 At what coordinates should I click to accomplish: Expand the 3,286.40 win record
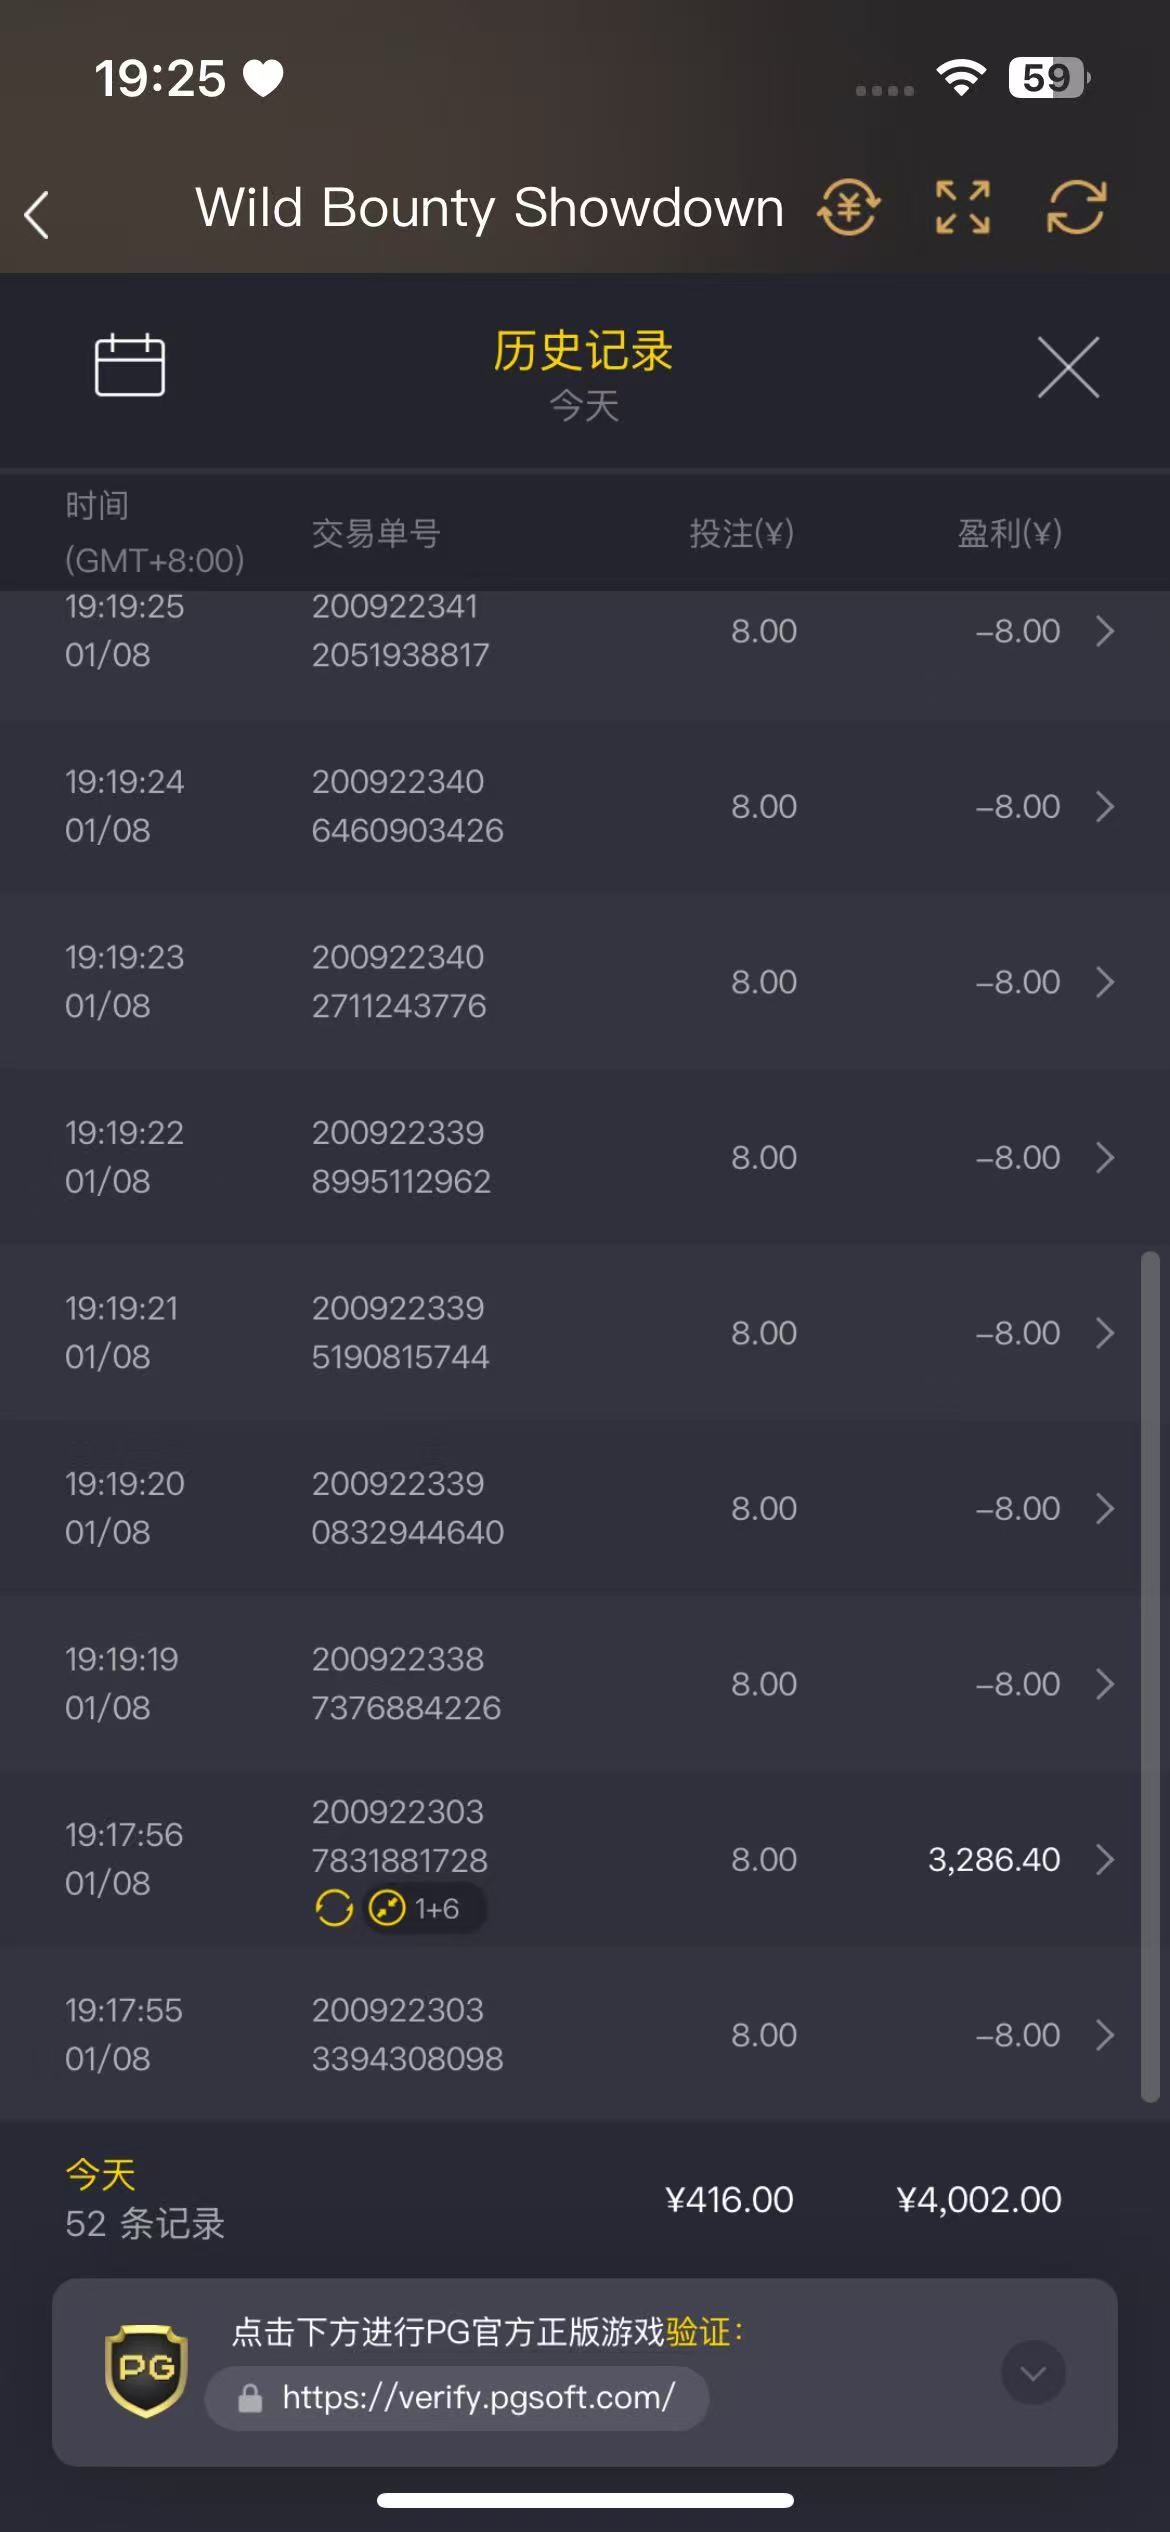coord(1104,1859)
